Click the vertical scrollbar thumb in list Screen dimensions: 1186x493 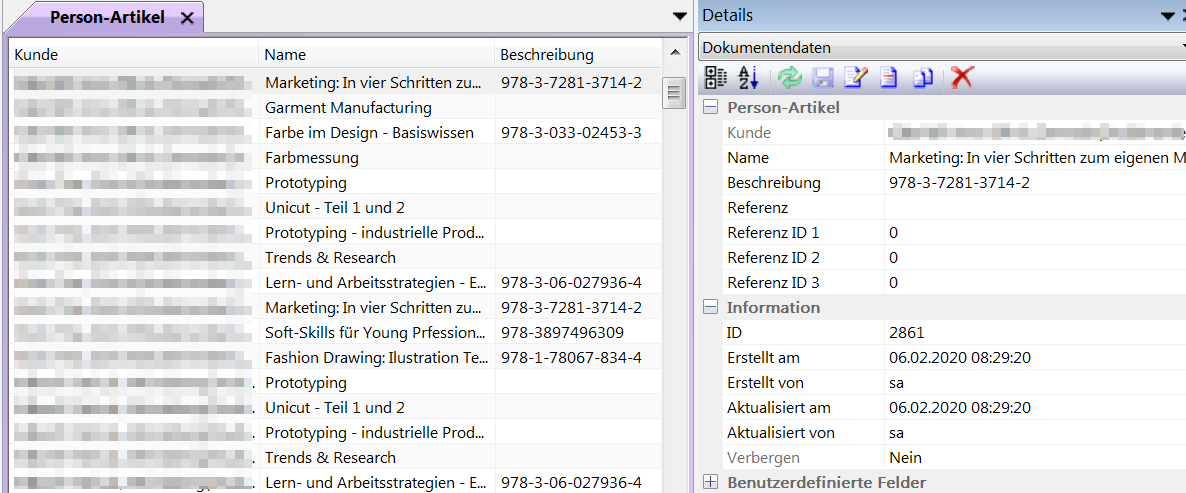[x=674, y=93]
